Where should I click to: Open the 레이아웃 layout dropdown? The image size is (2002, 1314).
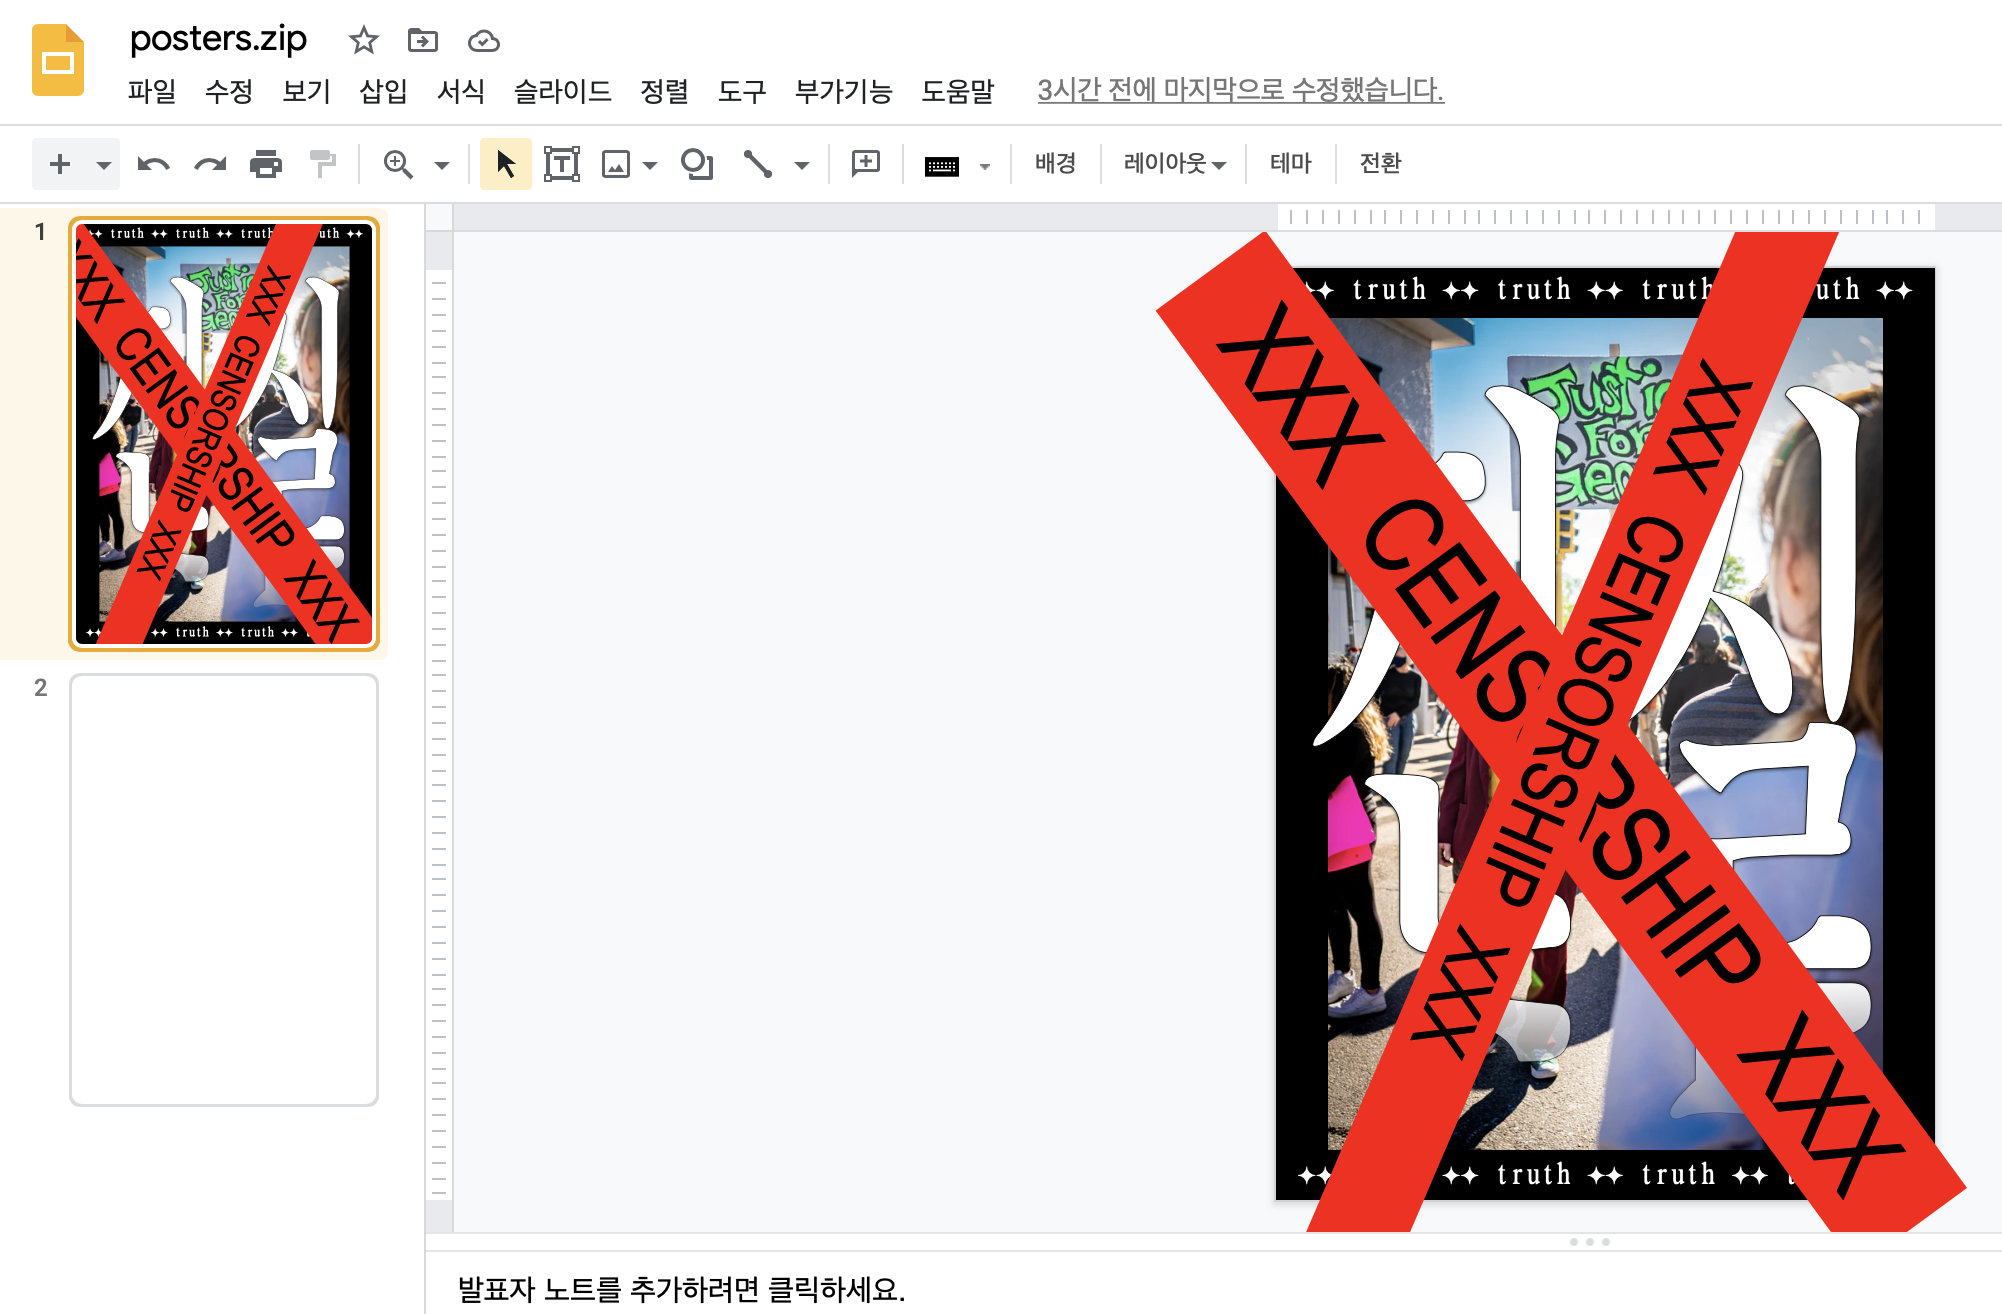(x=1174, y=163)
